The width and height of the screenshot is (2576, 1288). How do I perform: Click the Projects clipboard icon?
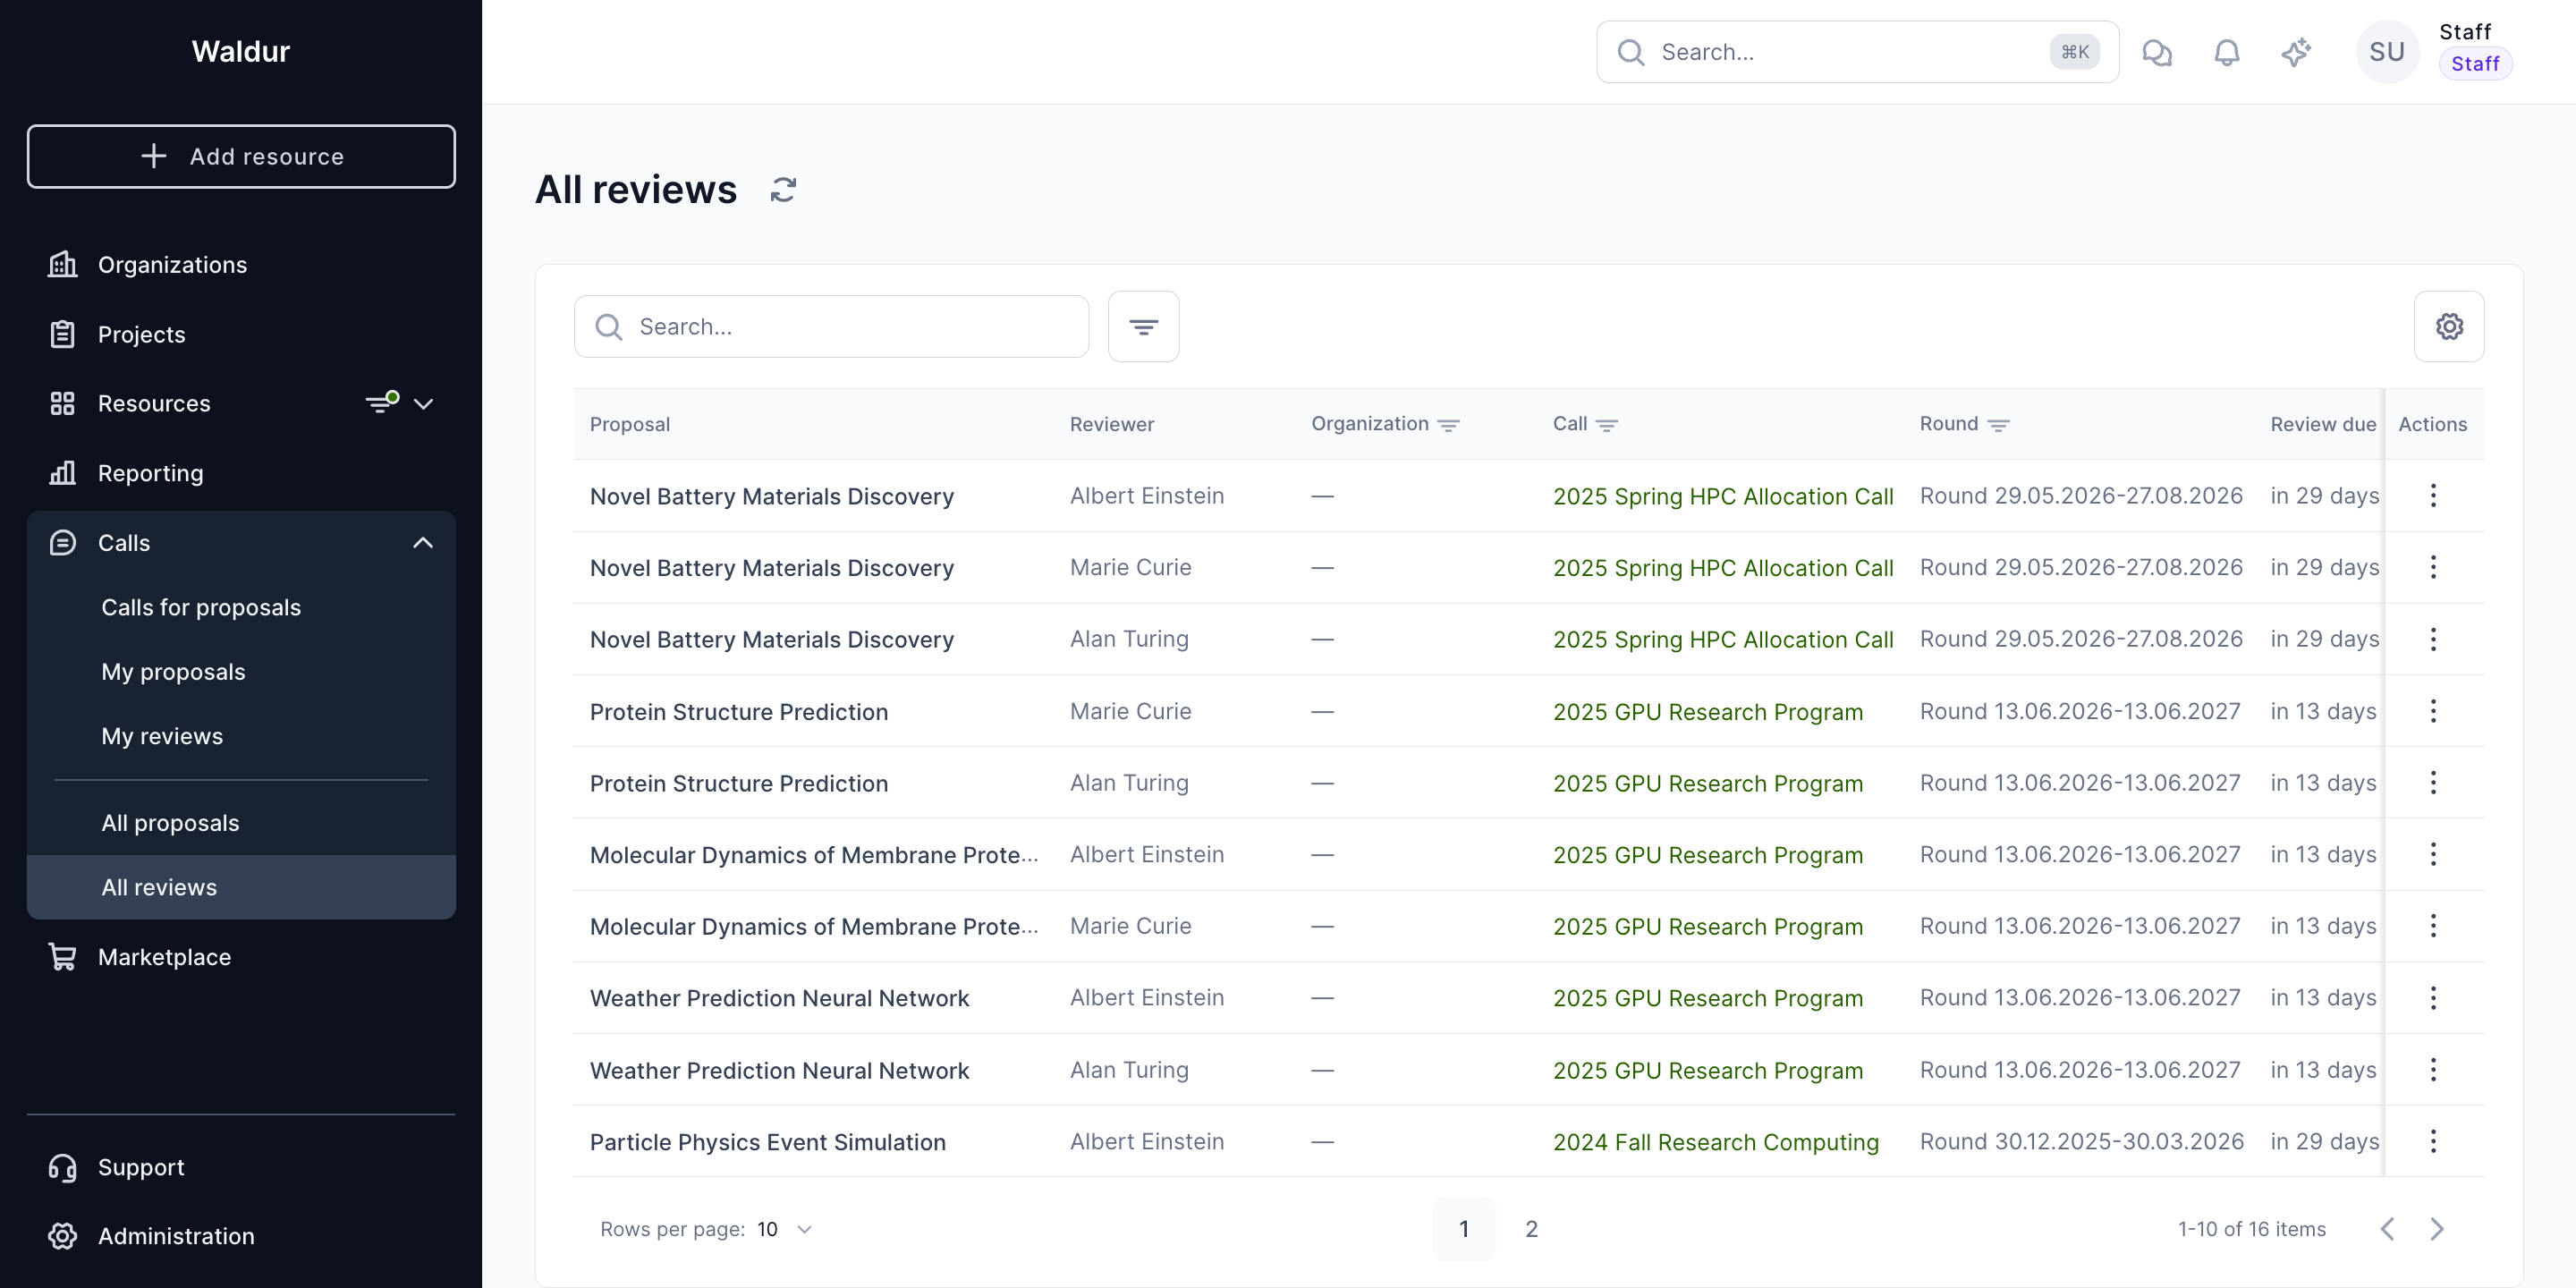tap(62, 334)
